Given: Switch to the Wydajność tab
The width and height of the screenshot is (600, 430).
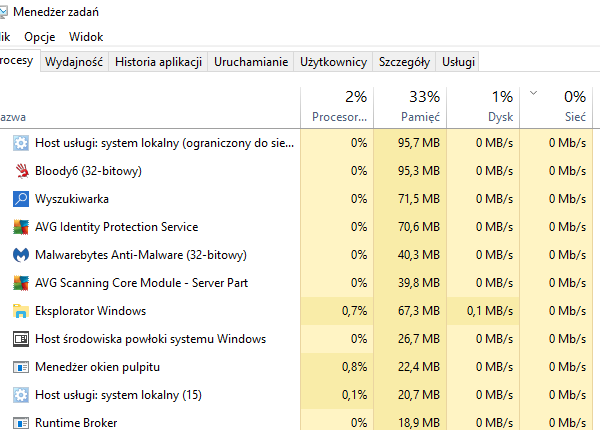Looking at the screenshot, I should [74, 62].
